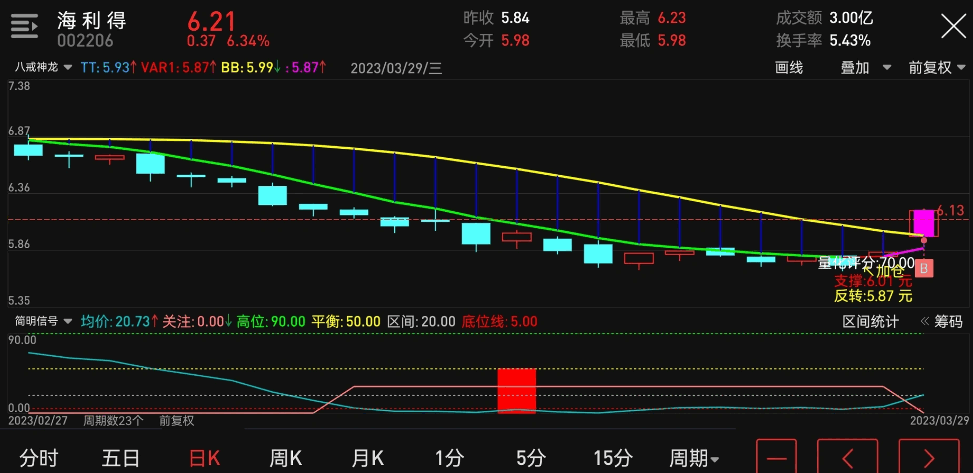Screen dimensions: 973x473
Task: Tap the start date 2023/02/27
Action: click(x=39, y=420)
